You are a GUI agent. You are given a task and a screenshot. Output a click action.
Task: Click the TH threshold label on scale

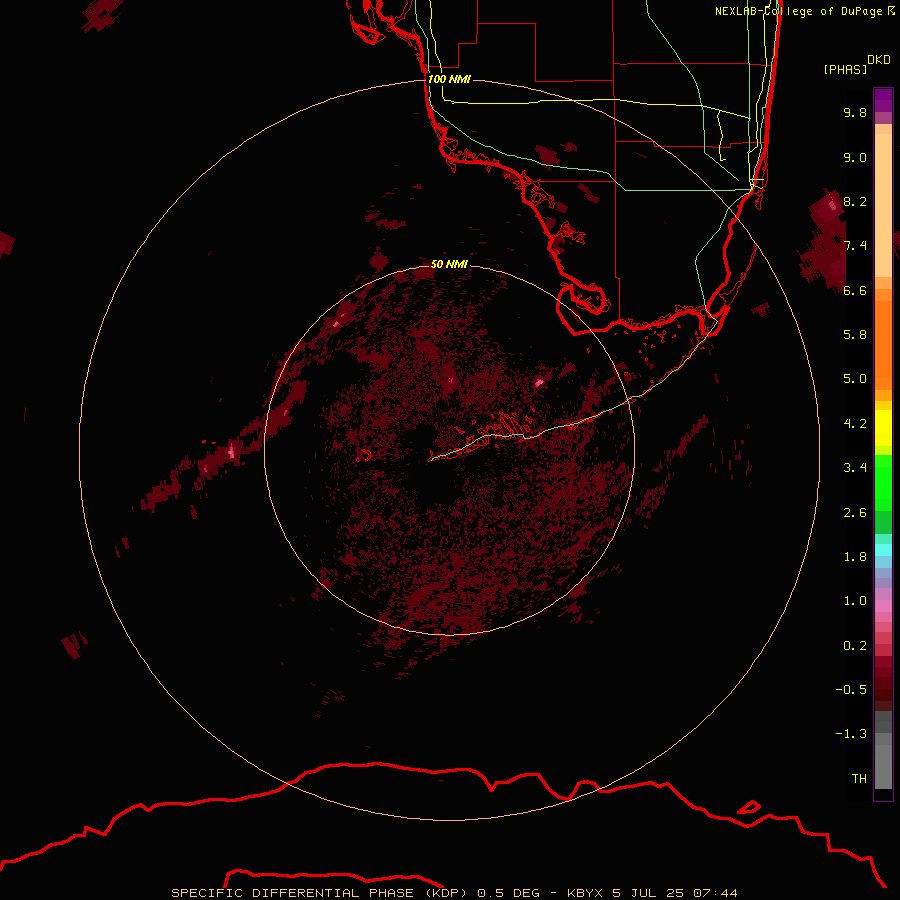(859, 778)
